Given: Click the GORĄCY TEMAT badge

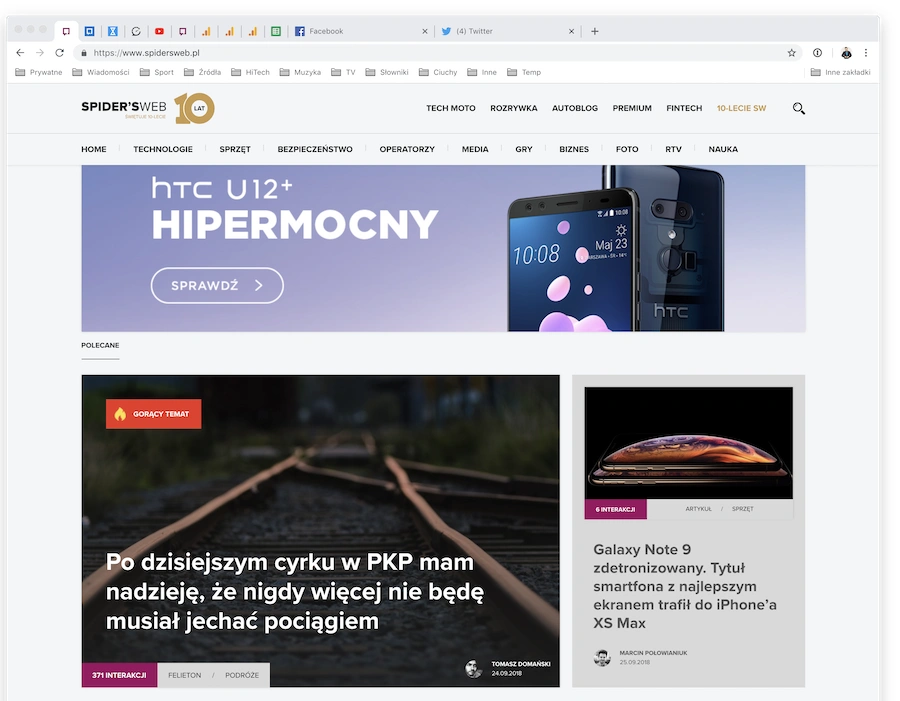Looking at the screenshot, I should [153, 414].
